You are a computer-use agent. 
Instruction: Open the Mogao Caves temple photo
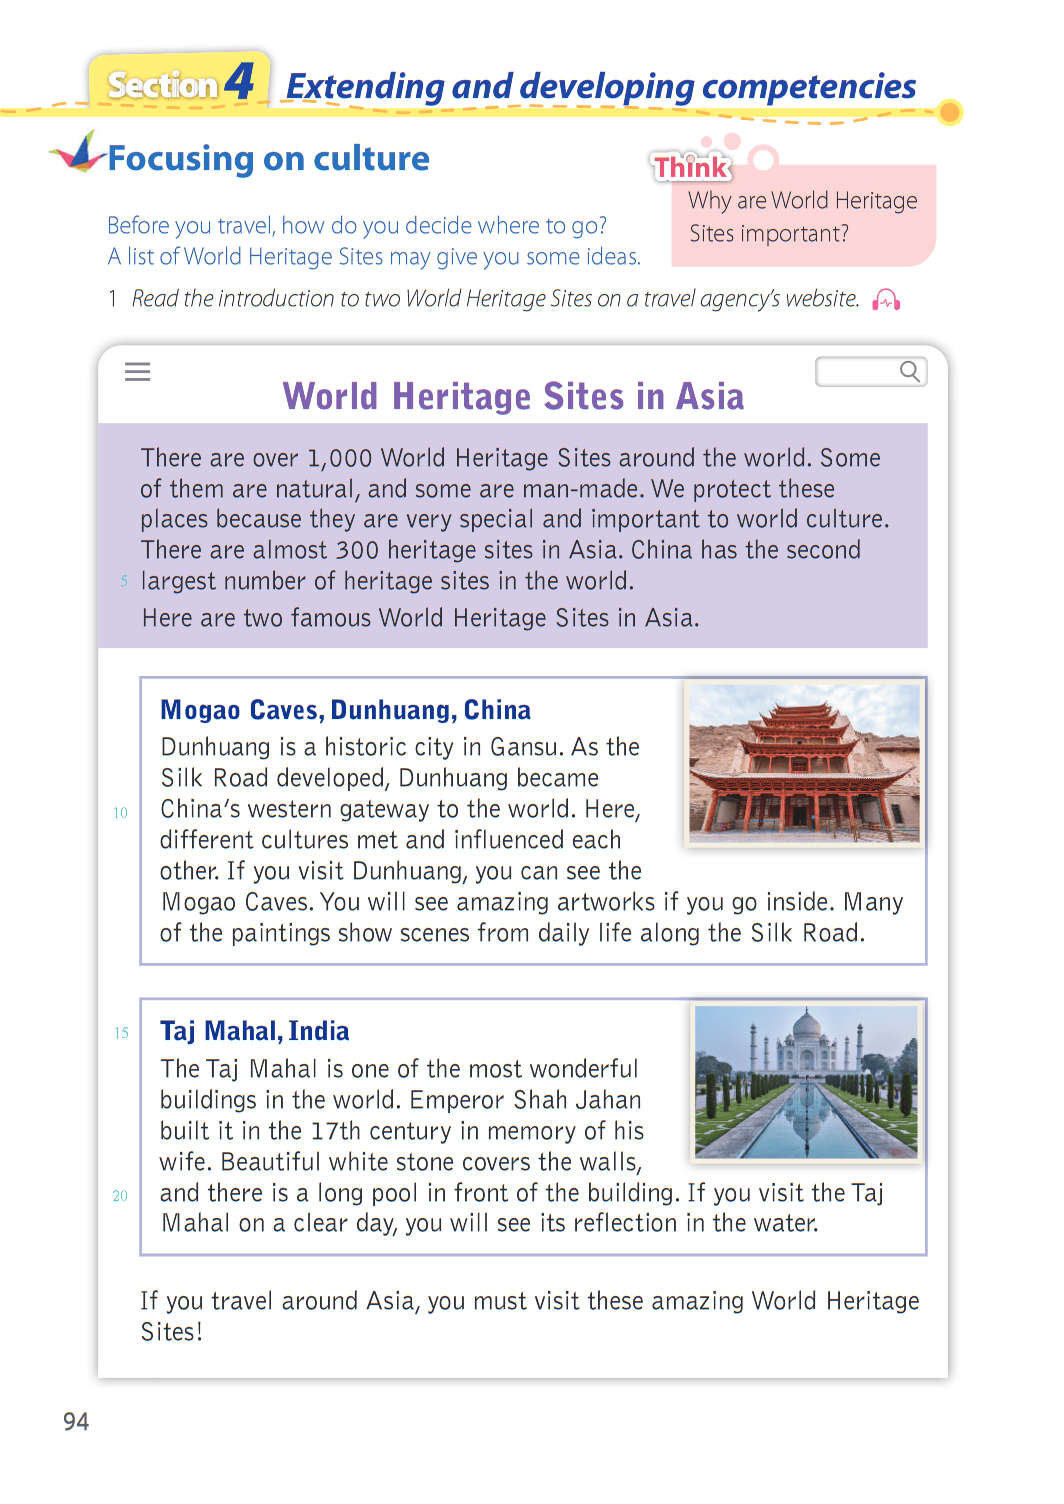(x=804, y=763)
